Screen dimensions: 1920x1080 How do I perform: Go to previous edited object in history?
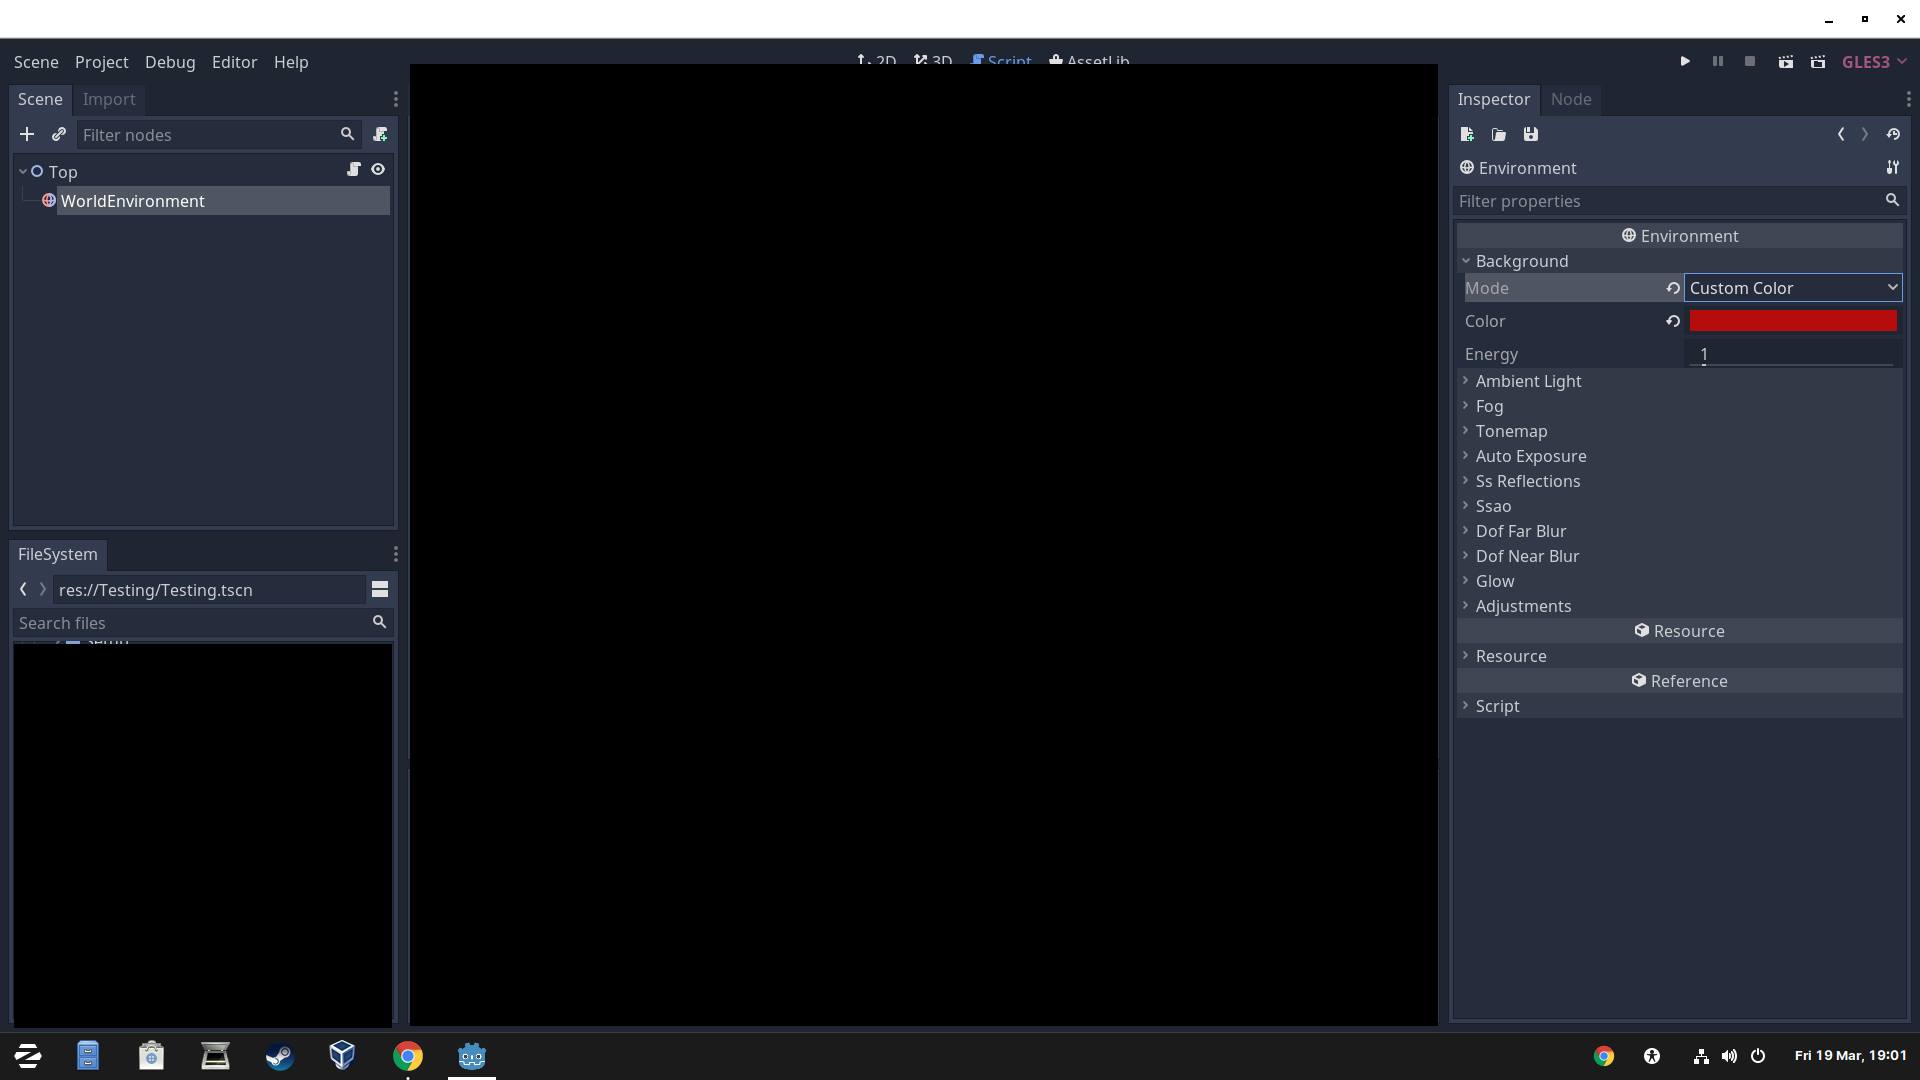[x=1841, y=134]
